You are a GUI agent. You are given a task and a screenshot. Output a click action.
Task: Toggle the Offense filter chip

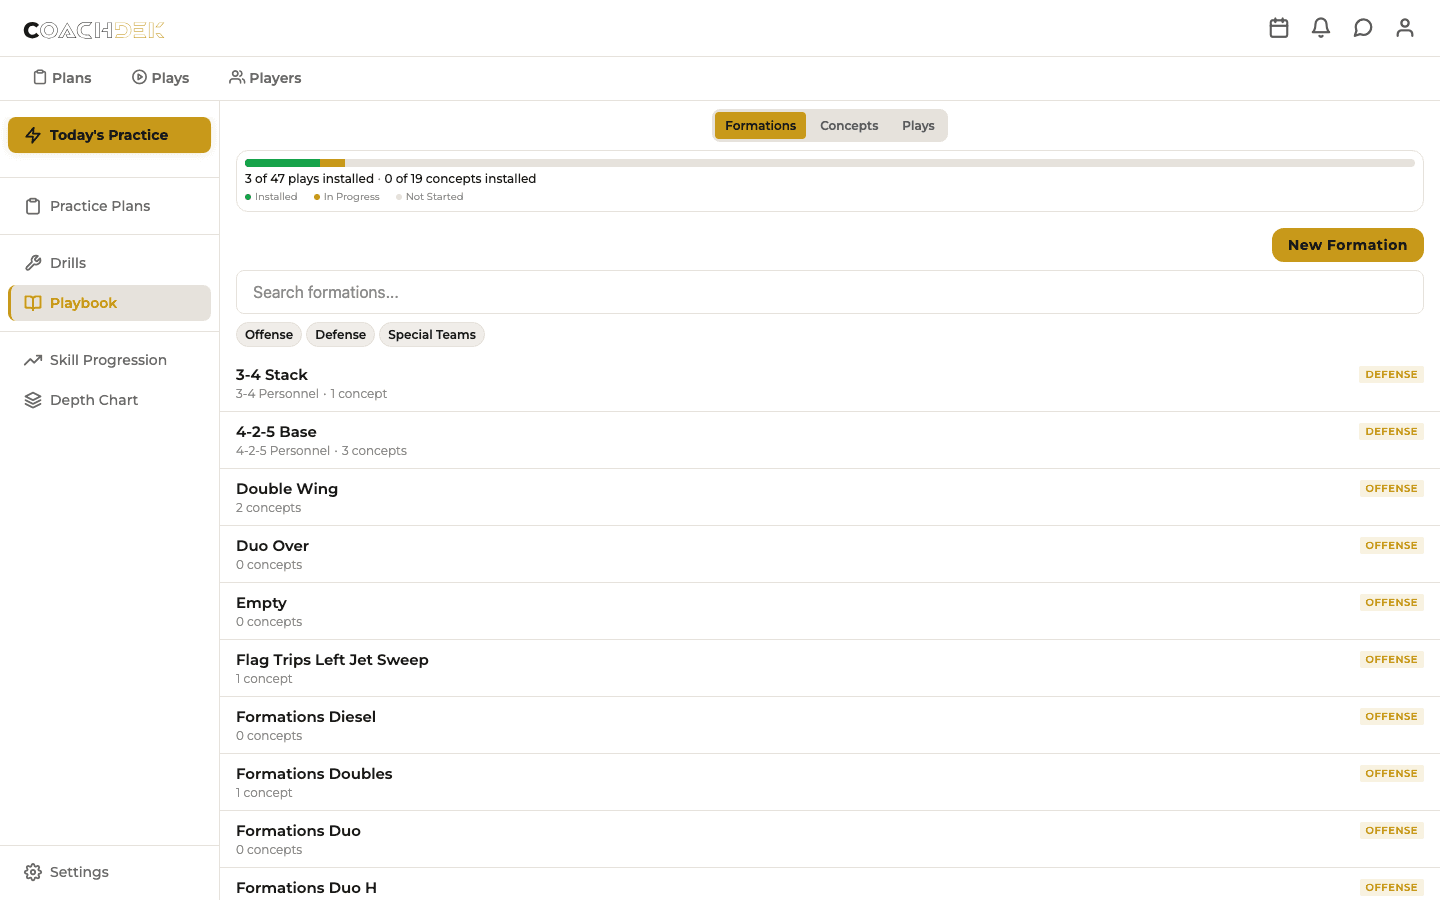(268, 334)
